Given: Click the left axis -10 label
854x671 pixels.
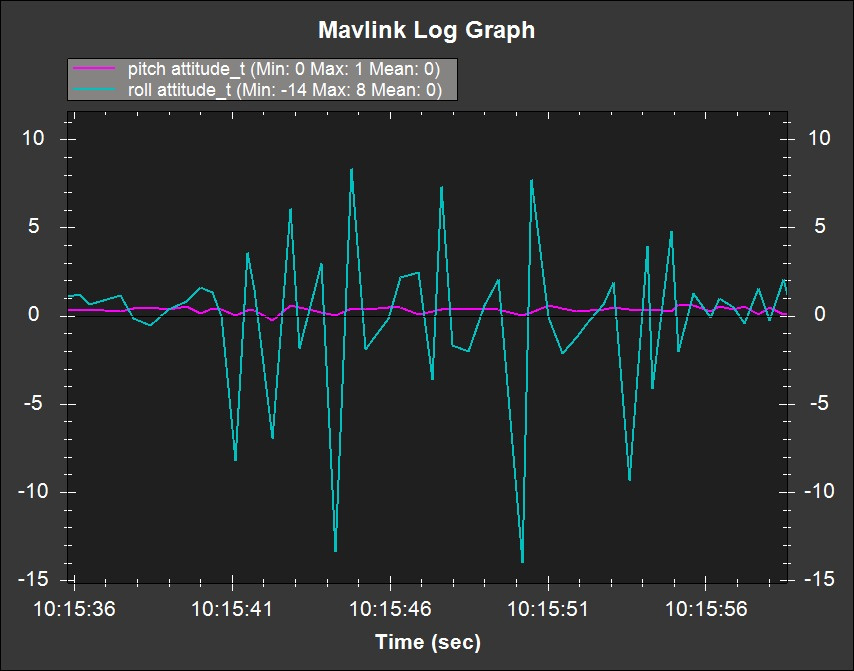Looking at the screenshot, I should click(x=31, y=492).
